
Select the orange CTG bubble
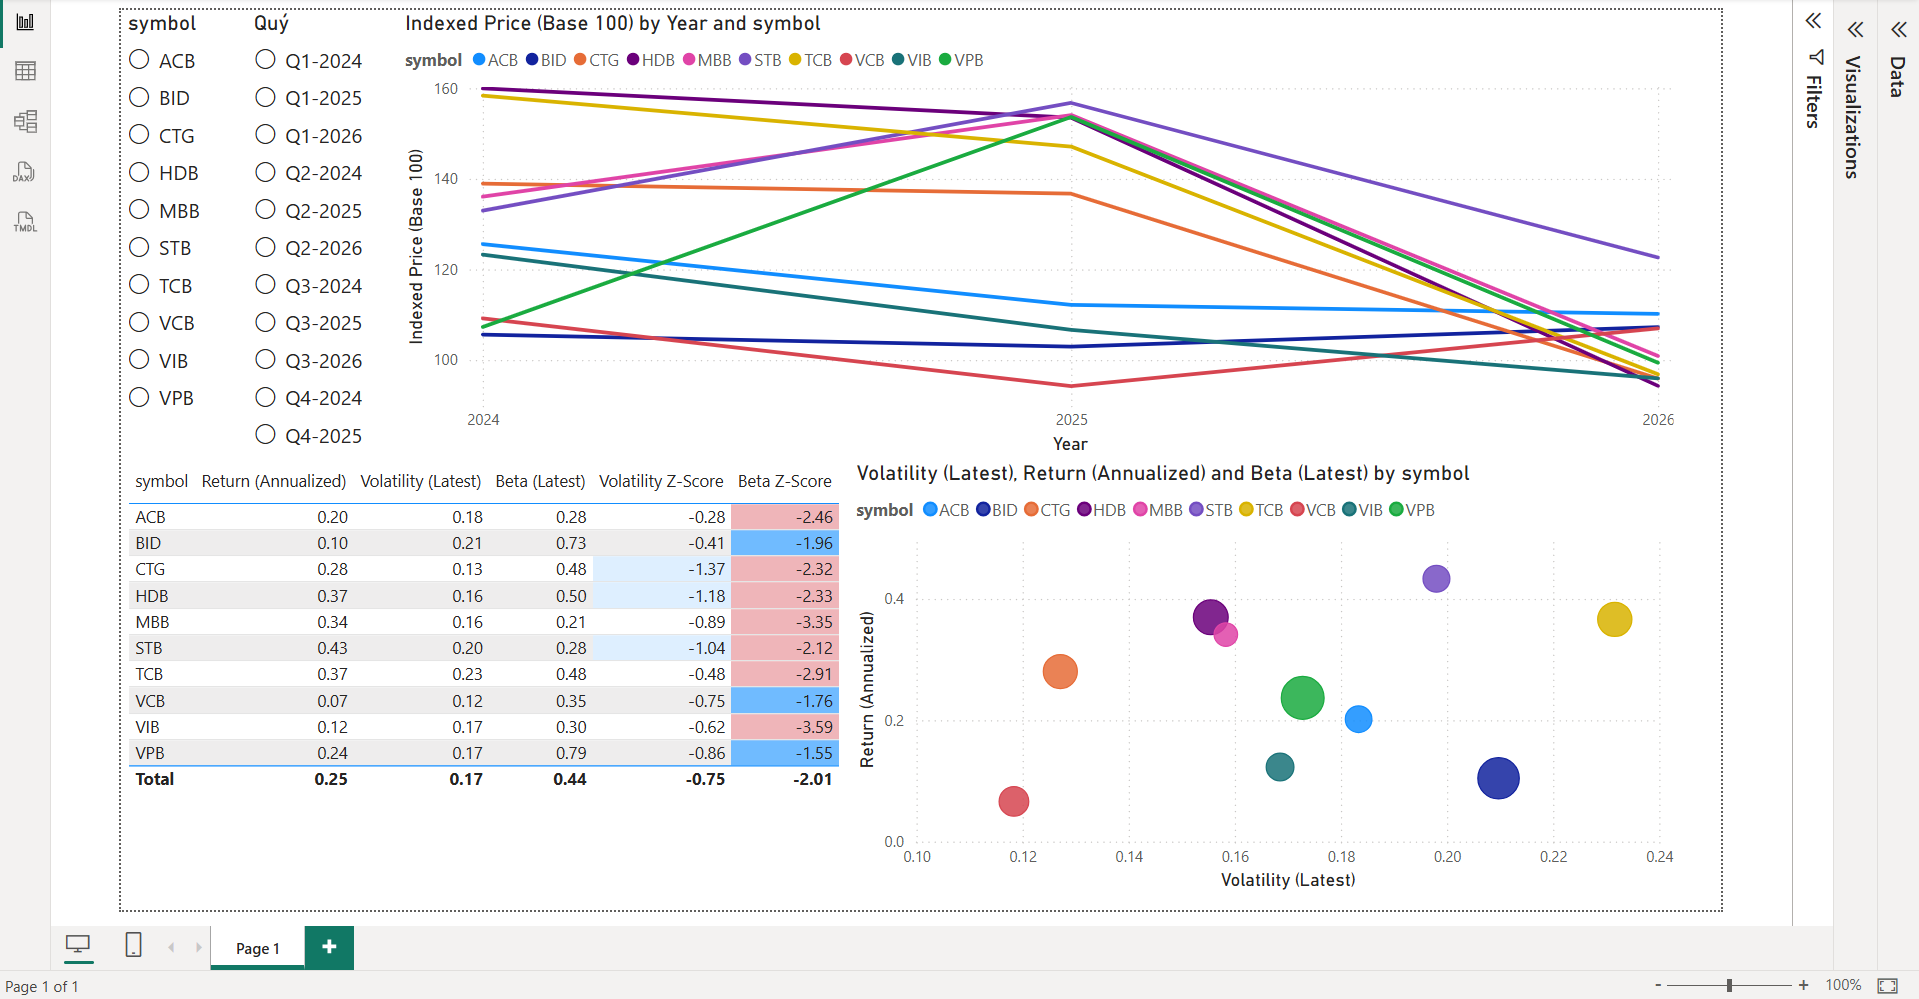(1060, 671)
